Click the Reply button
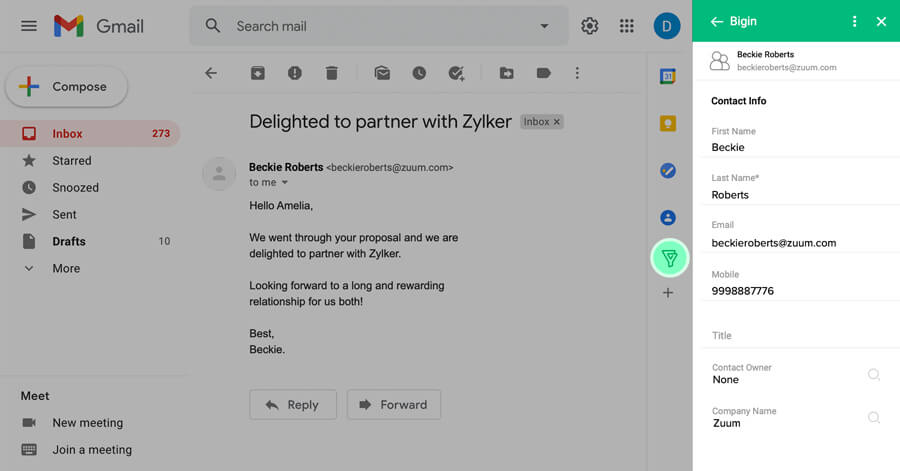900x471 pixels. (291, 404)
